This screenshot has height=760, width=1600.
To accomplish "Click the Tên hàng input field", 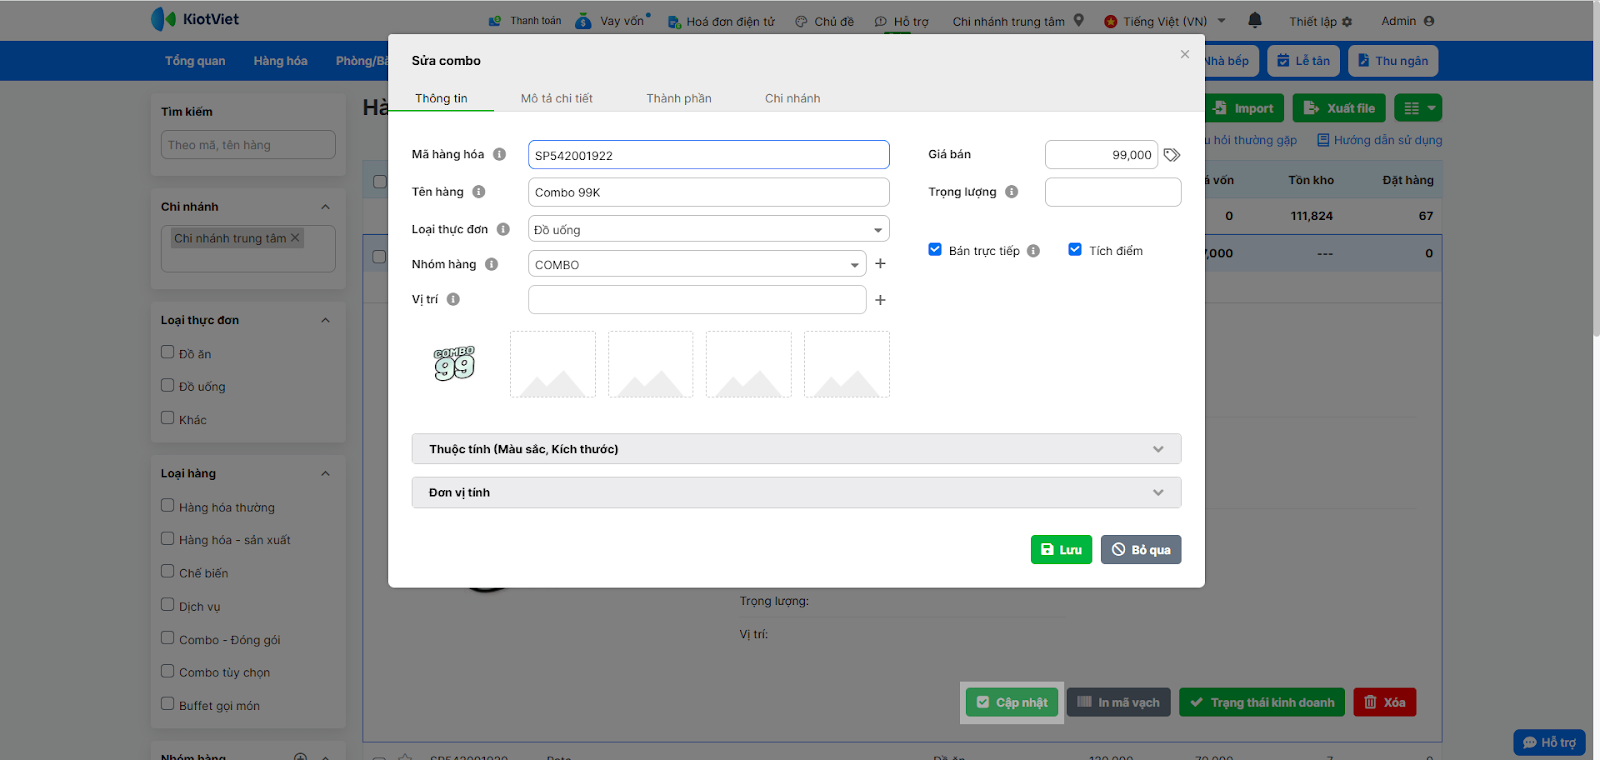I will [709, 192].
